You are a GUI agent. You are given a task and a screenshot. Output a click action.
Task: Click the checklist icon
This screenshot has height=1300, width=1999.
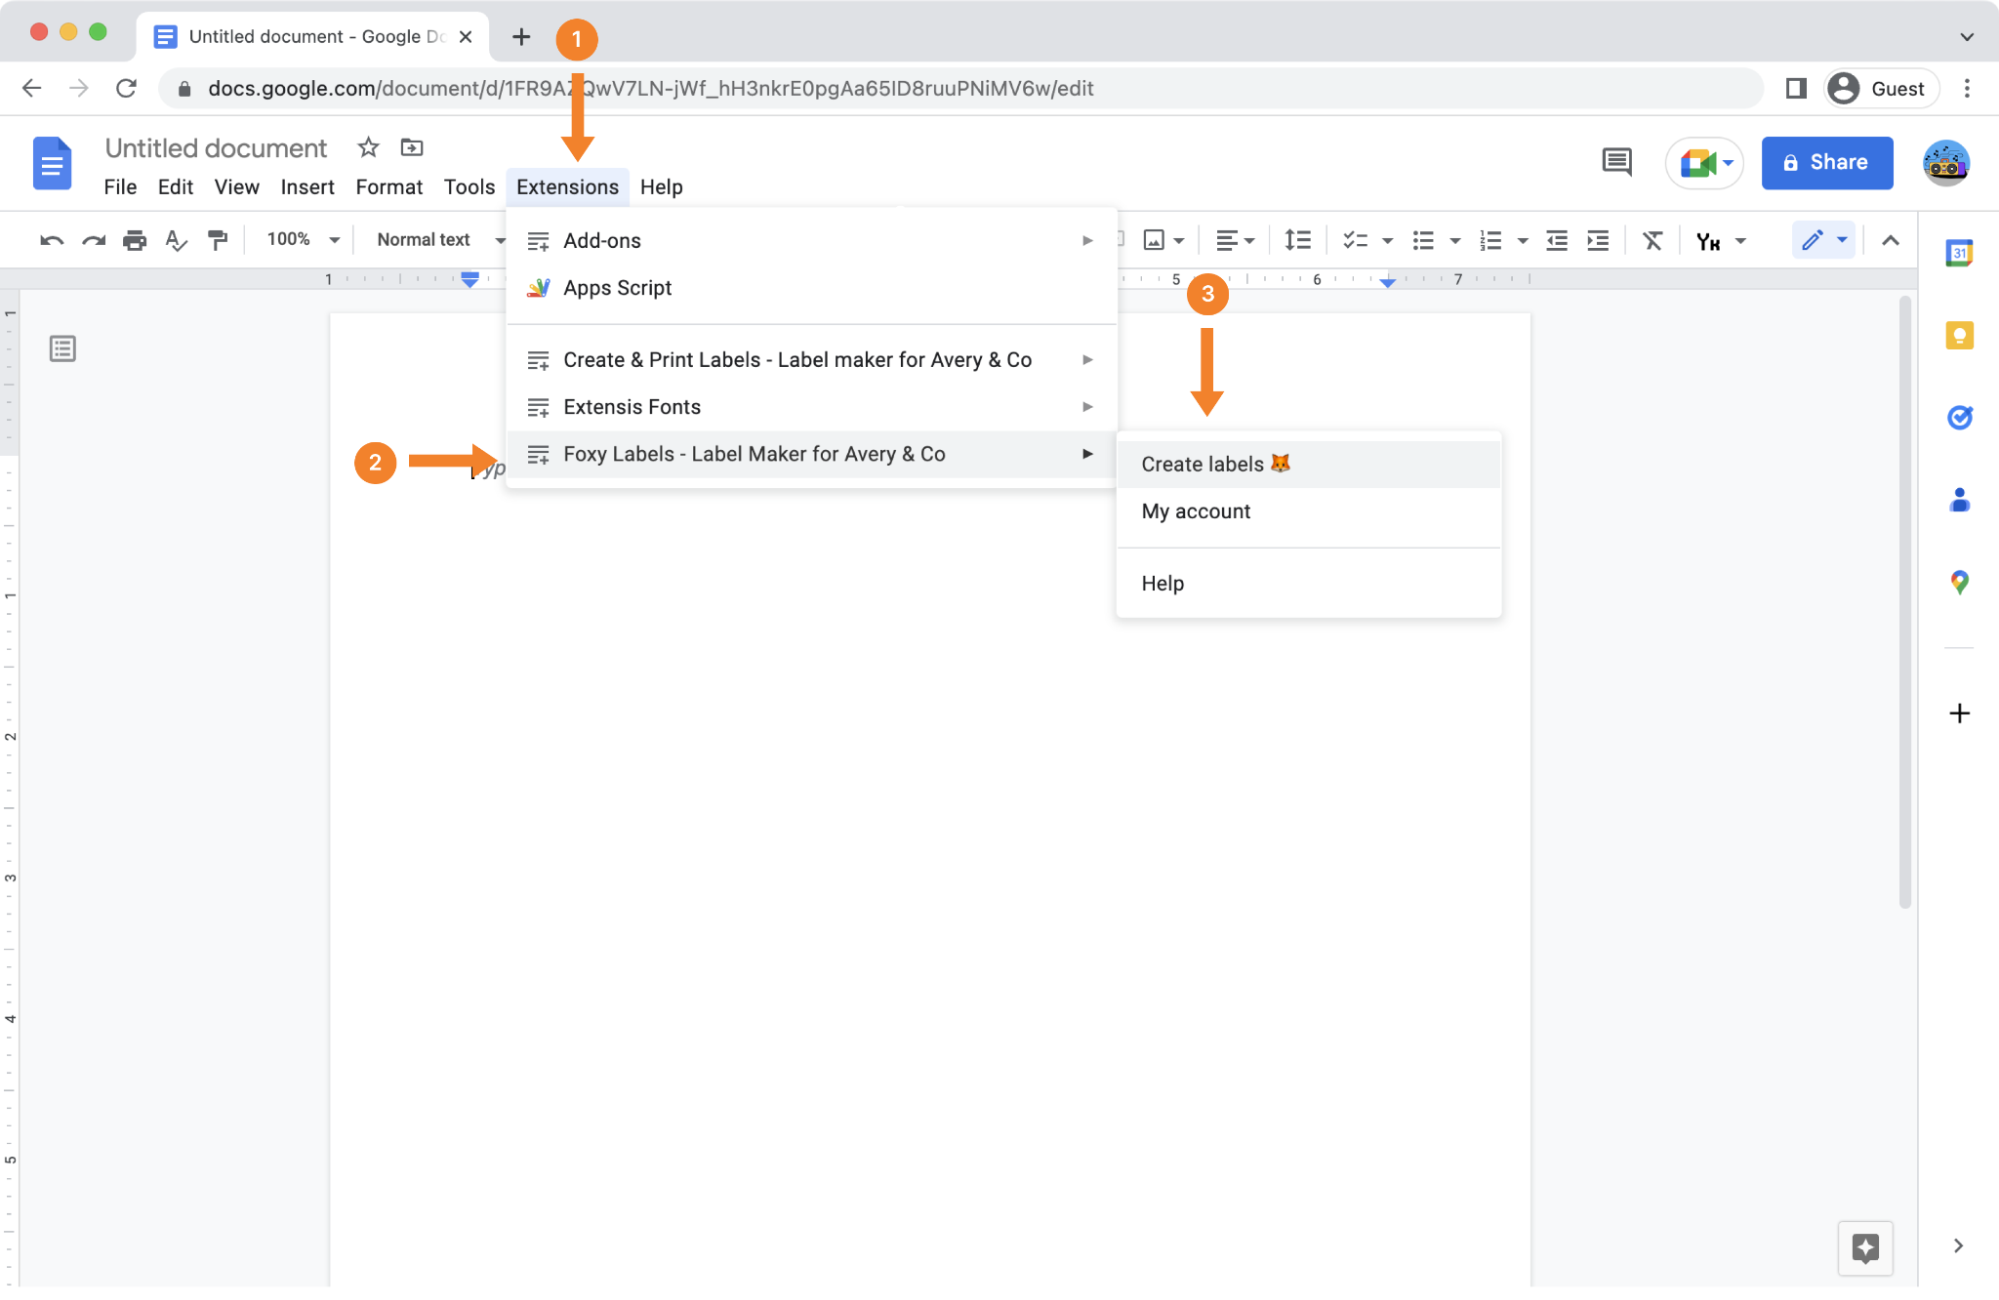point(1355,240)
